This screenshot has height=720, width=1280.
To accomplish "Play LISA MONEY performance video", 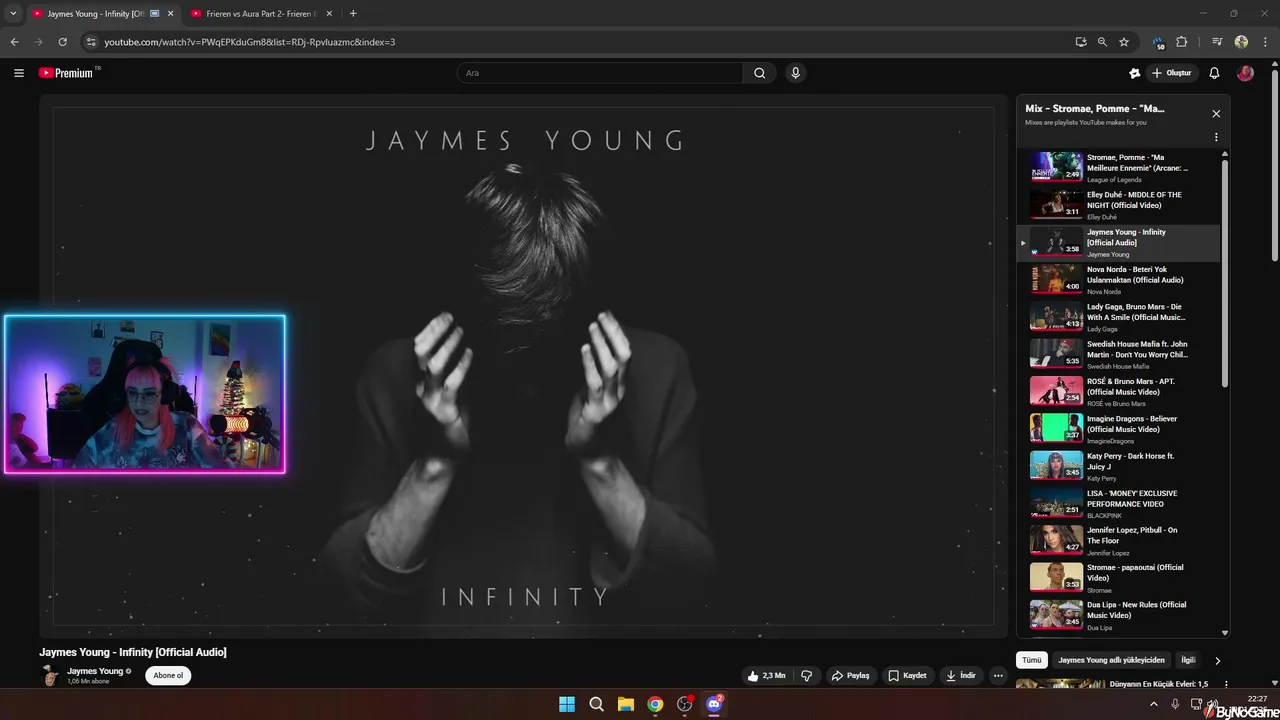I will coord(1118,503).
